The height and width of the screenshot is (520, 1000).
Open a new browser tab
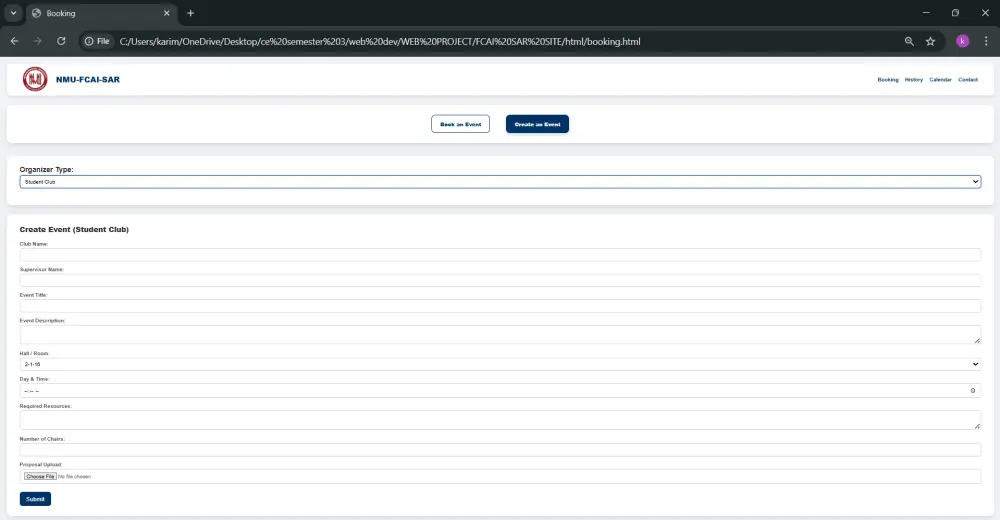click(x=190, y=13)
